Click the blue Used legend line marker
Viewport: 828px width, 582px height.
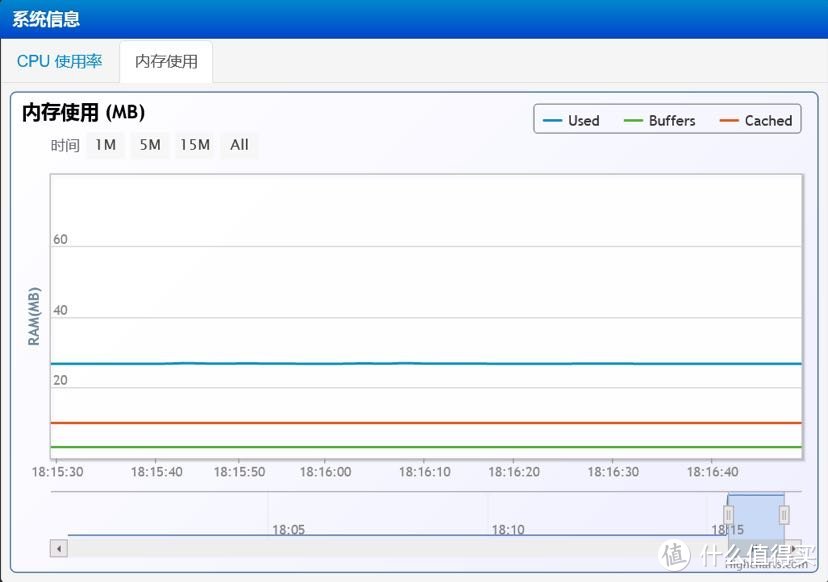pos(552,121)
